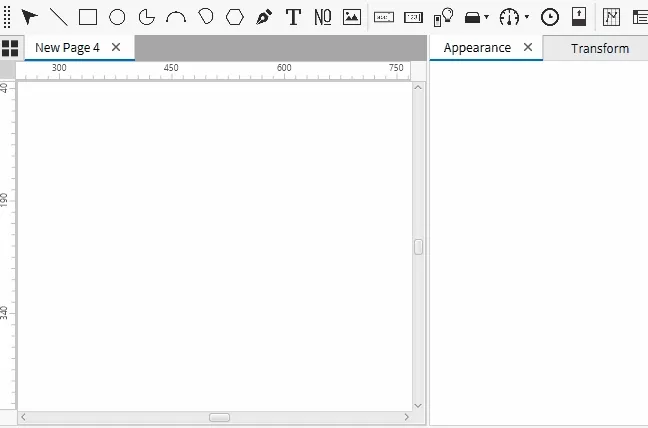Viewport: 648px width, 428px height.
Task: Open the New Page 4 tab
Action: pyautogui.click(x=67, y=48)
